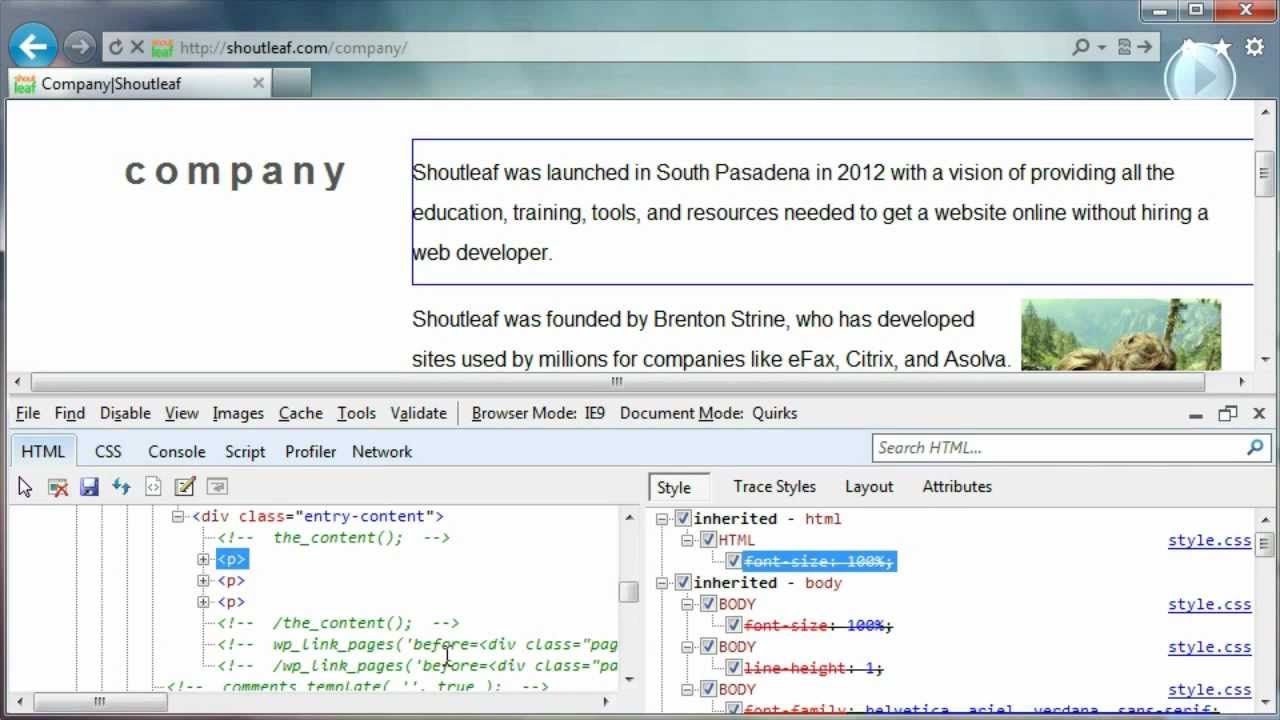Click the Search HTML magnifier icon
The image size is (1280, 720).
1255,448
